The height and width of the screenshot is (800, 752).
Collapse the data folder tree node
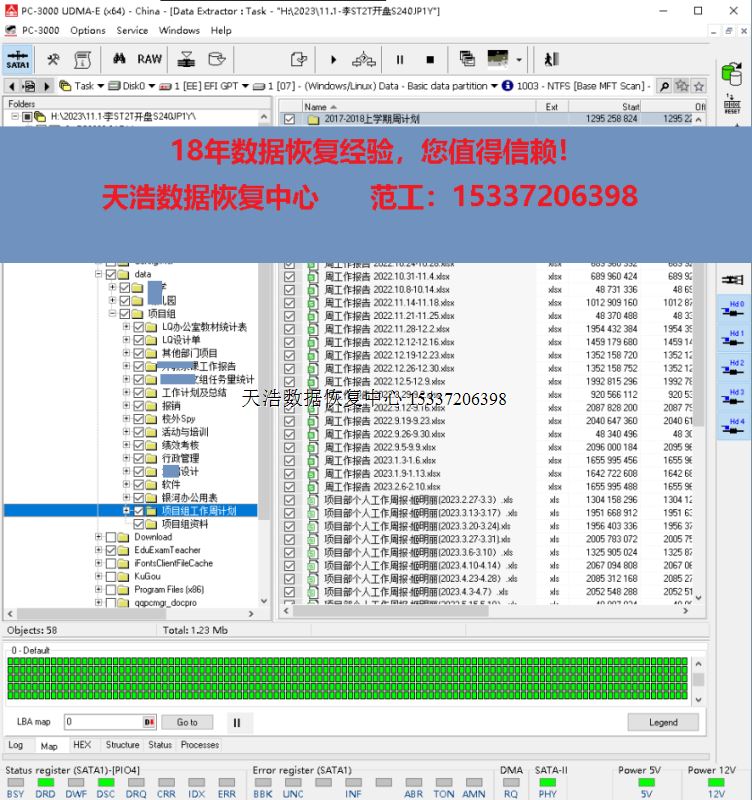click(98, 274)
